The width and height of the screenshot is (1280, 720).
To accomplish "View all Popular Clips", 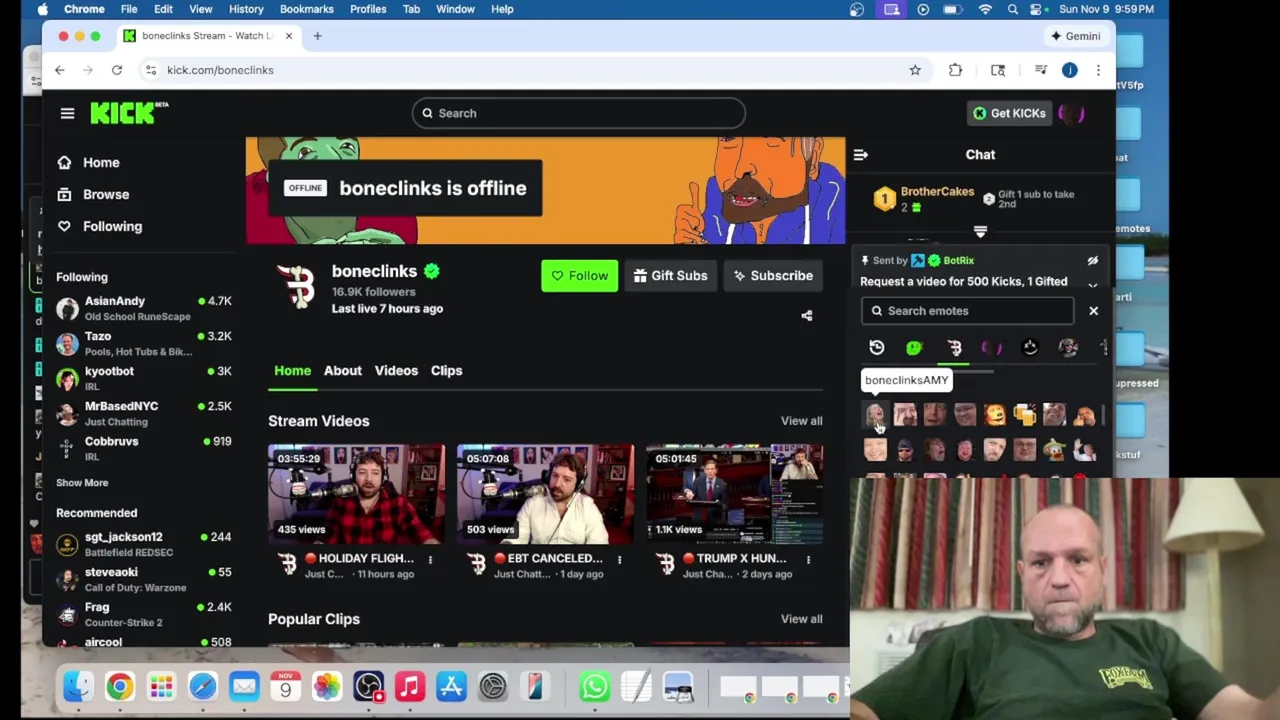I will pos(801,619).
